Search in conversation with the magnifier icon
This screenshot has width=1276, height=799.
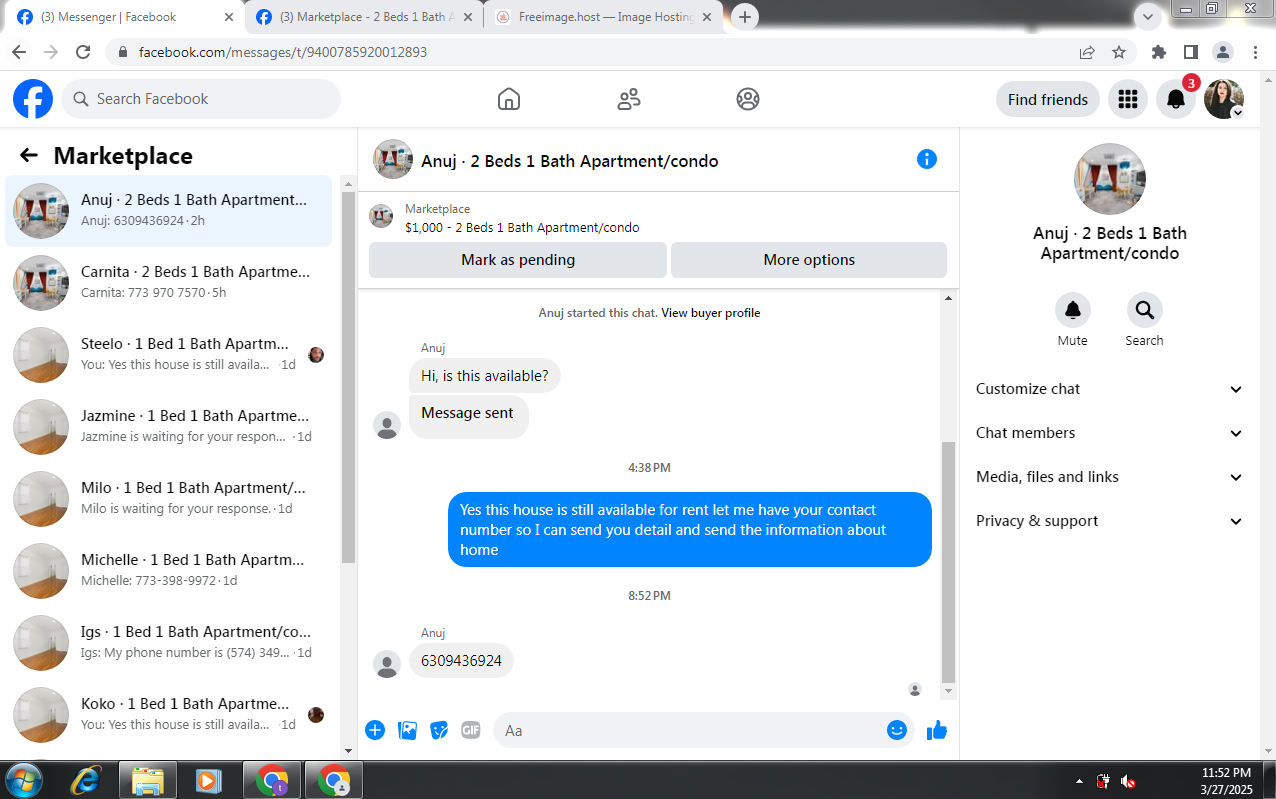coord(1145,310)
